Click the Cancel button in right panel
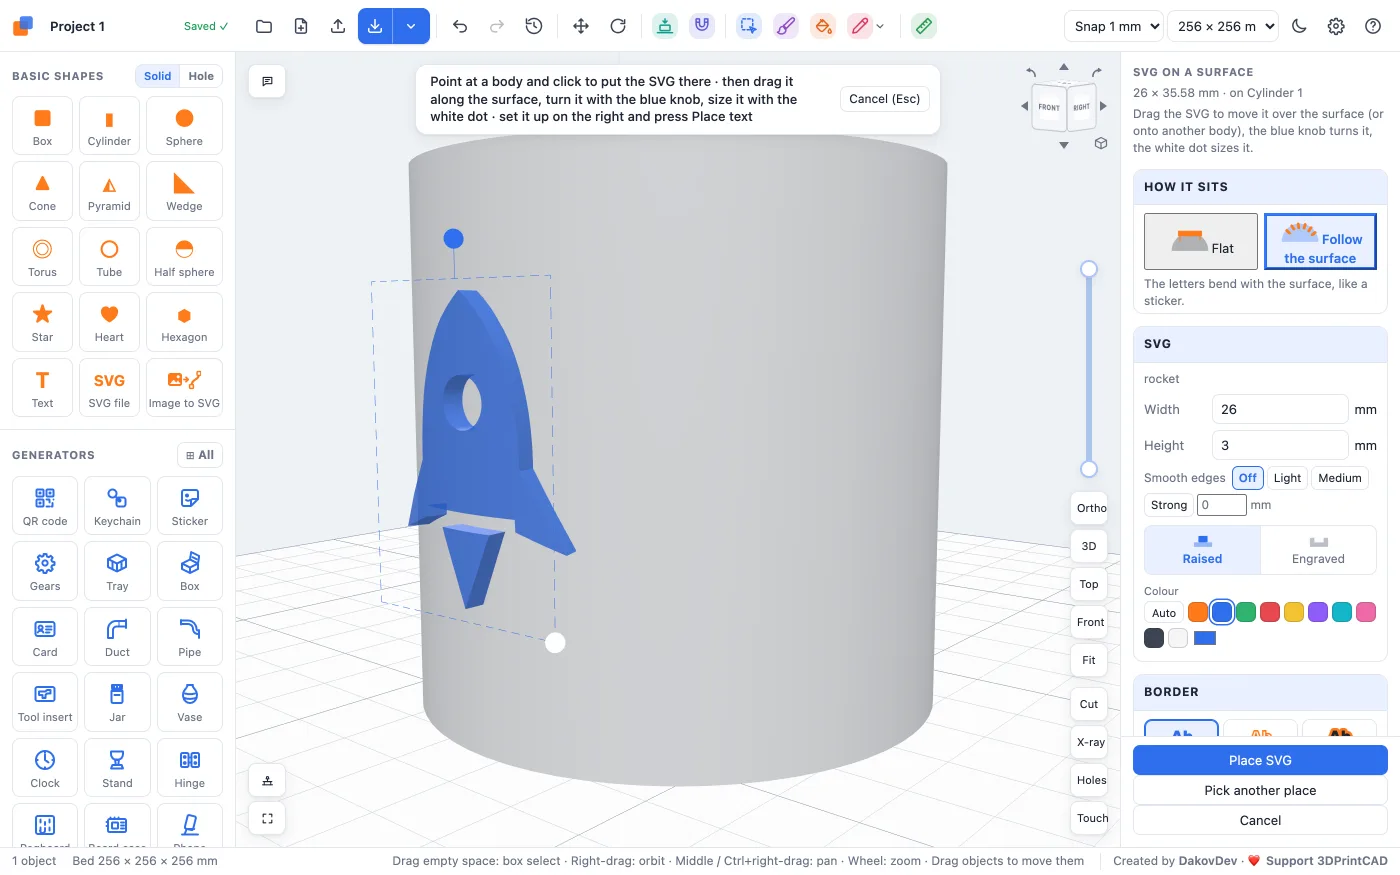Viewport: 1400px width, 875px height. [x=1260, y=820]
